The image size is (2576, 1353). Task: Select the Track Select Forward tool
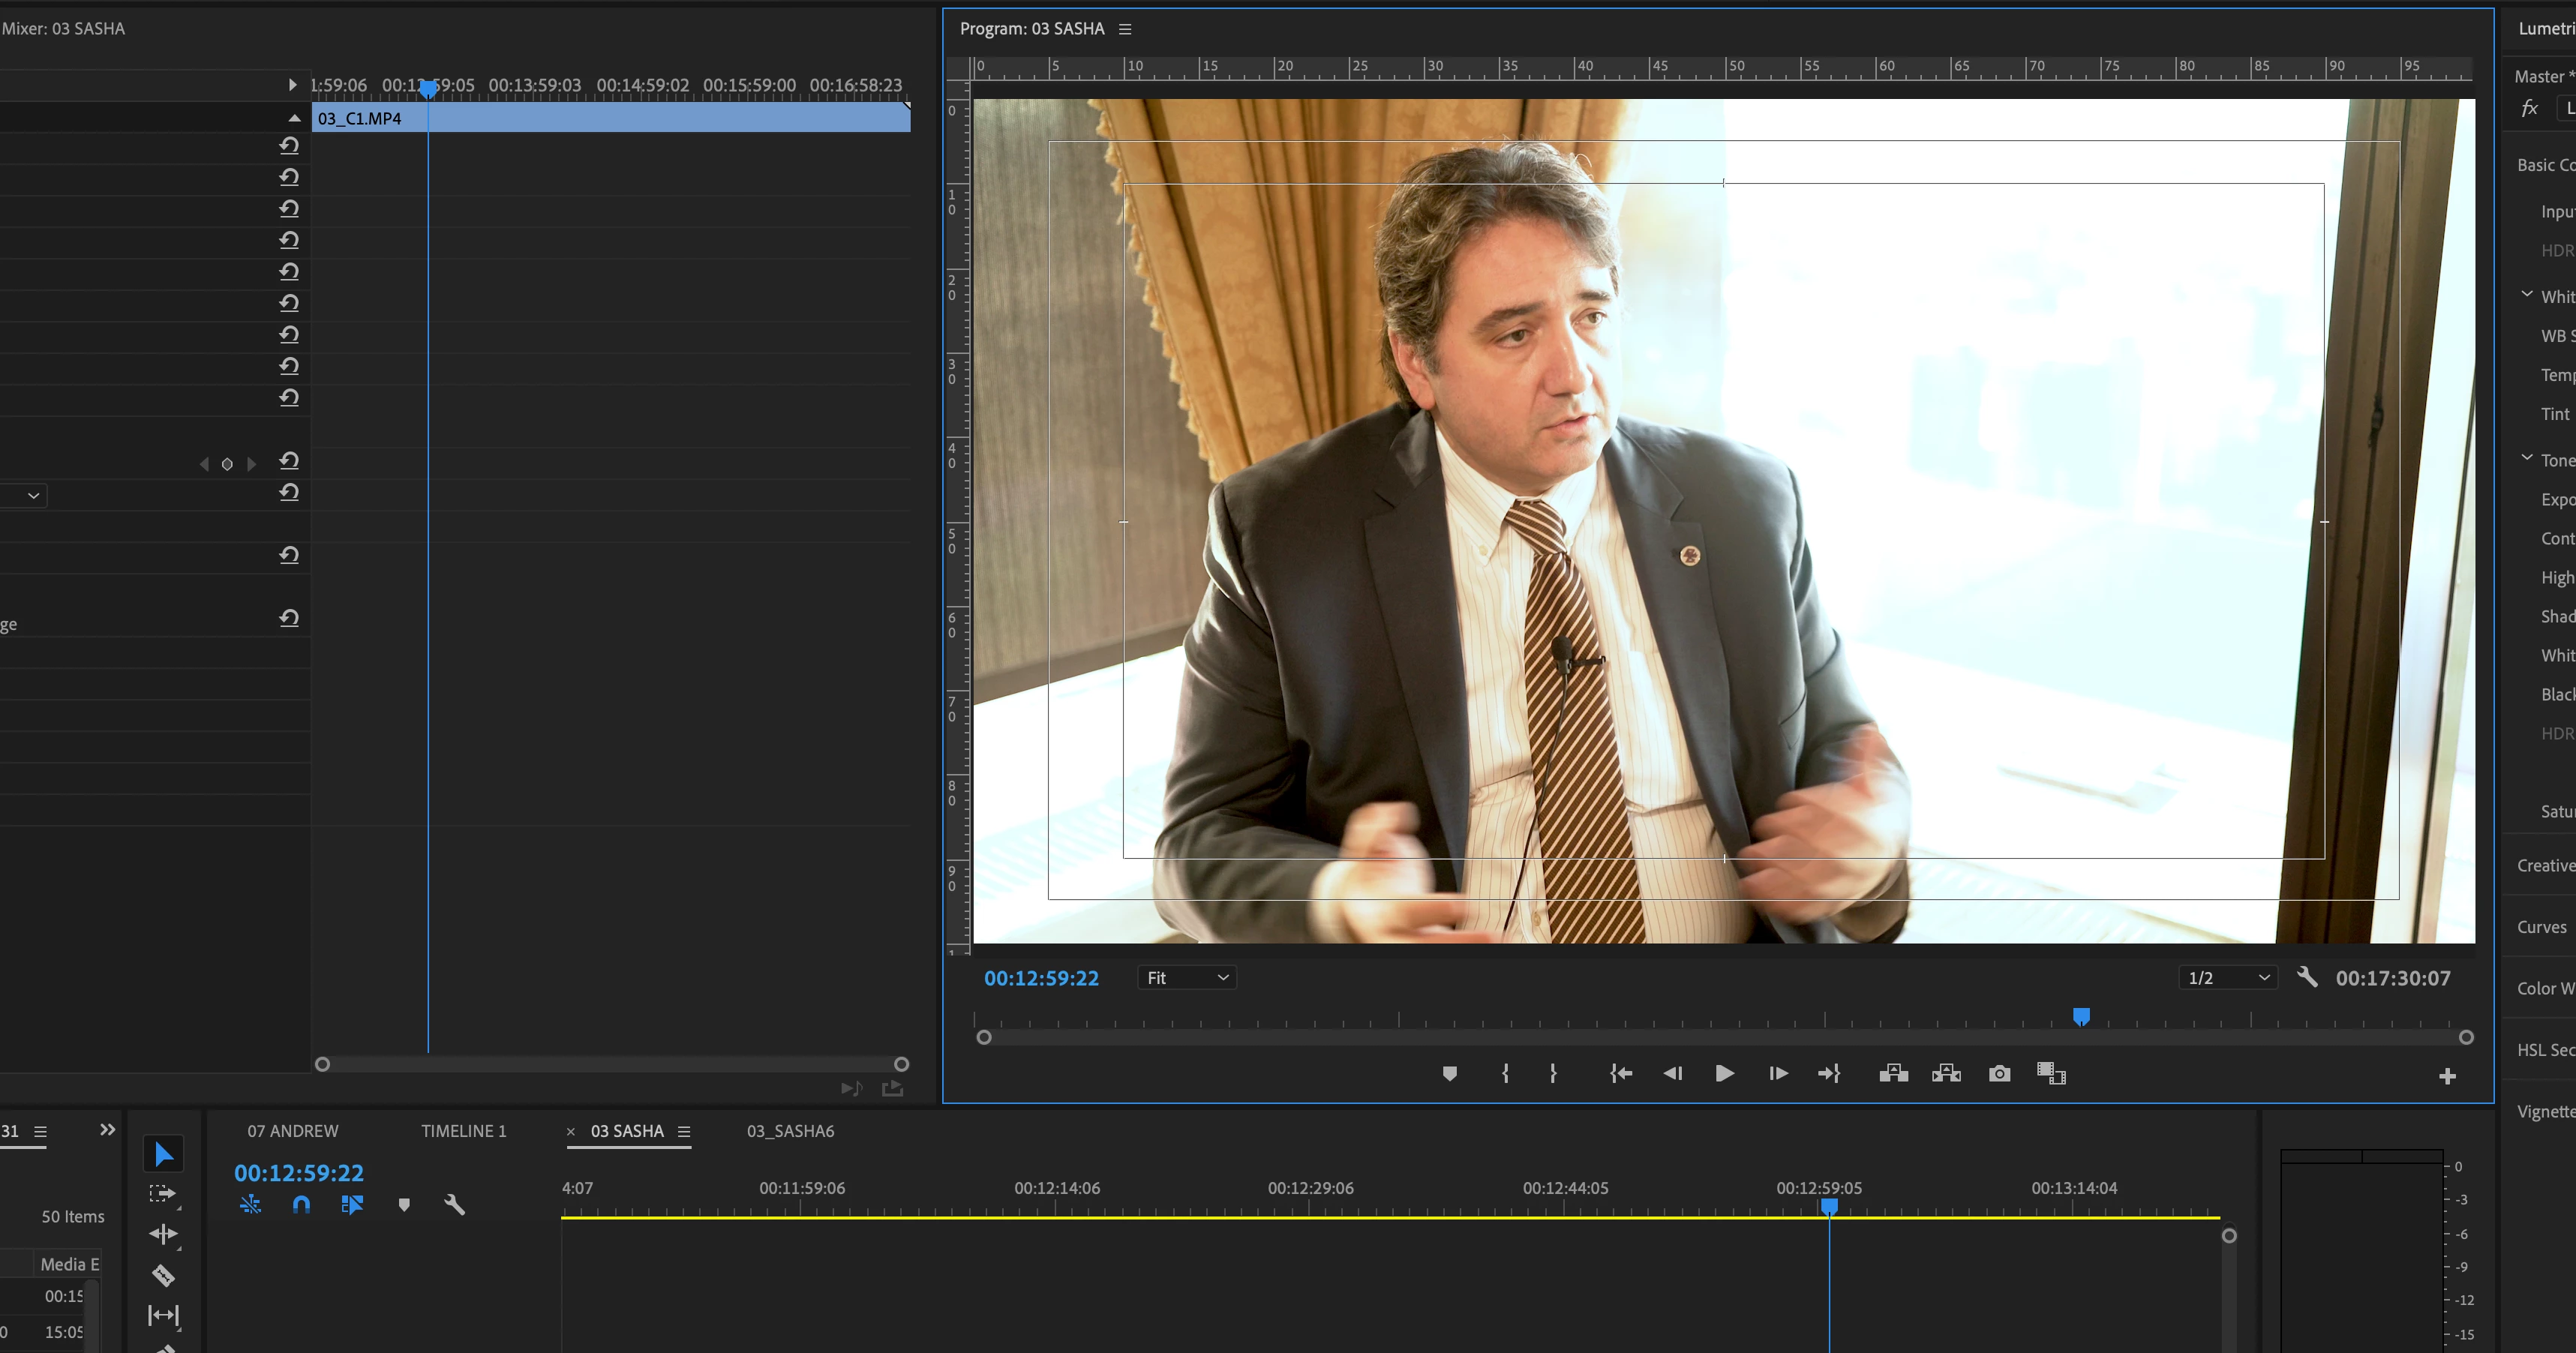[x=162, y=1193]
